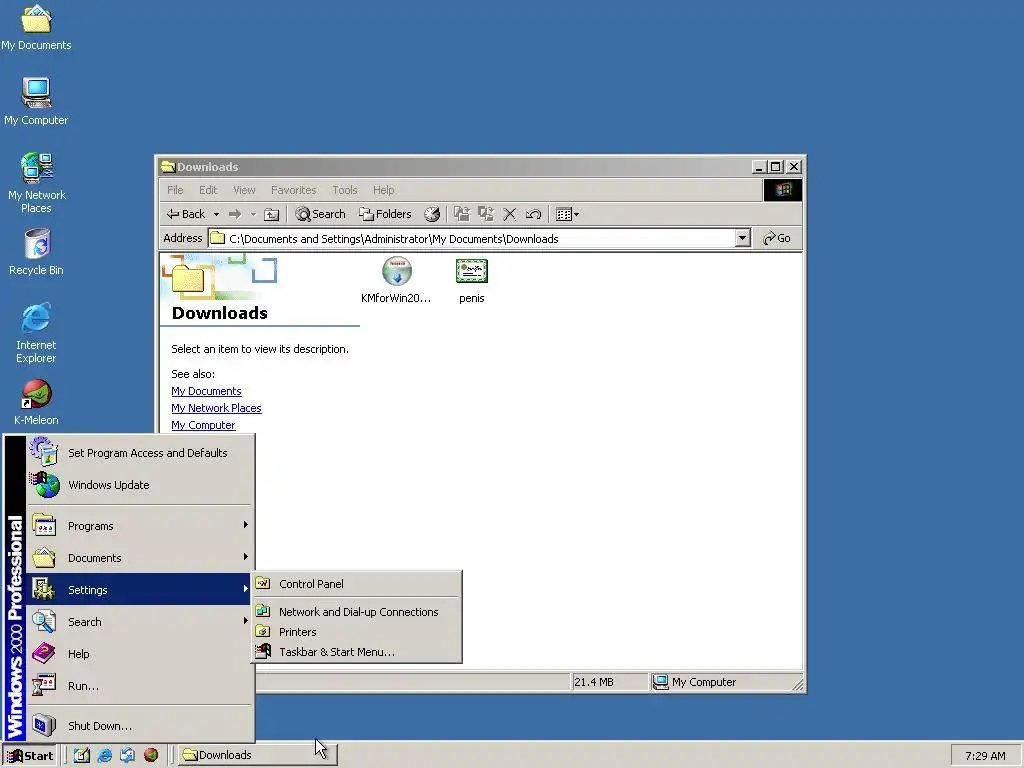Image resolution: width=1024 pixels, height=768 pixels.
Task: Select the certificate file icon in Downloads
Action: [x=472, y=281]
